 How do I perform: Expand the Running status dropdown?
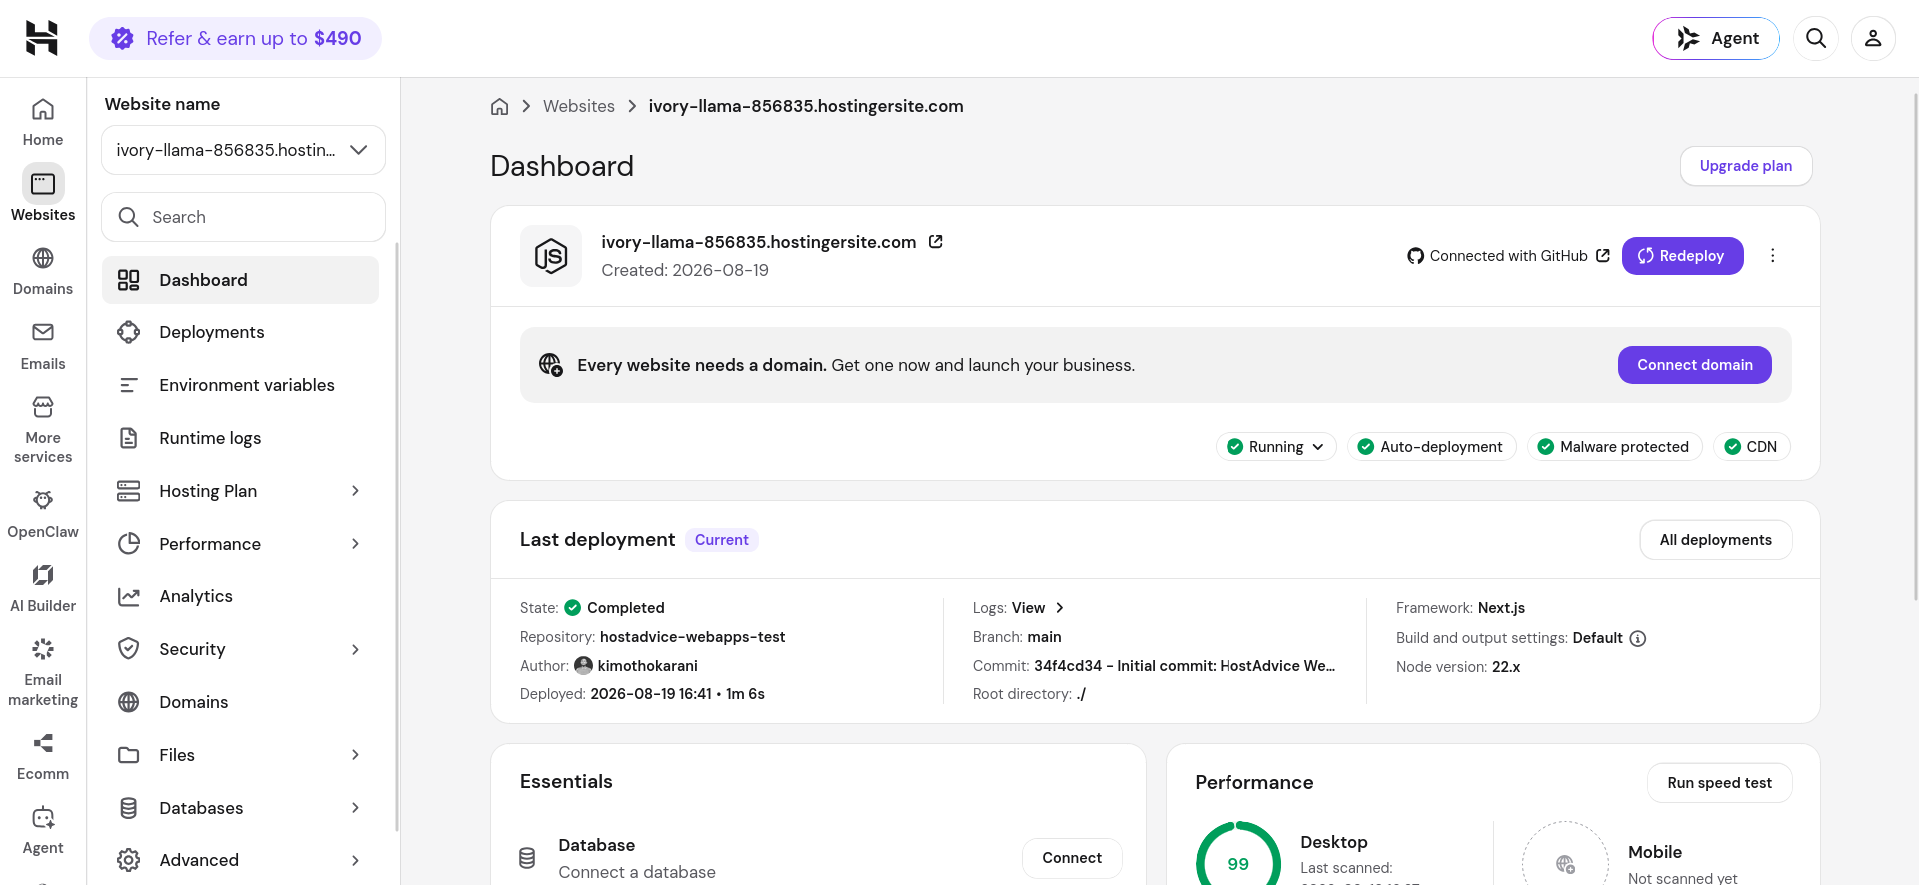point(1276,447)
